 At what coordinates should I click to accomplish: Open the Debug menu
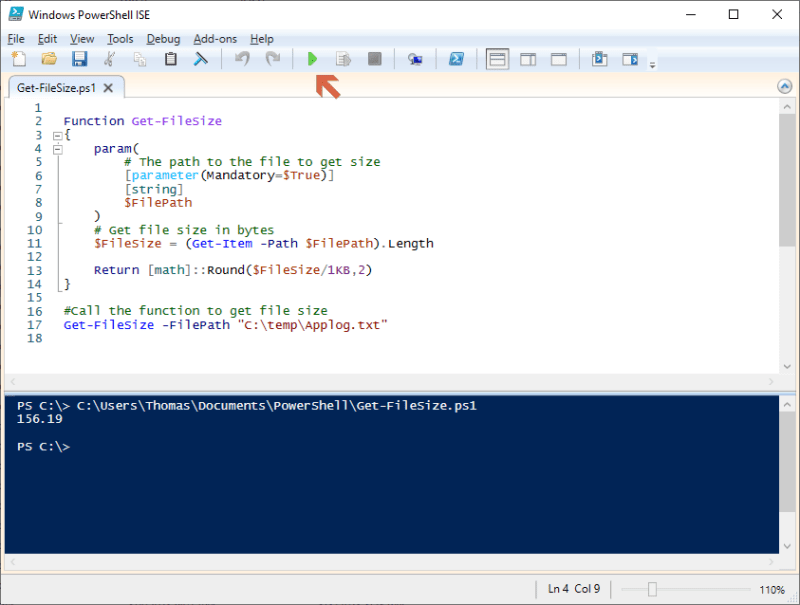[x=163, y=39]
